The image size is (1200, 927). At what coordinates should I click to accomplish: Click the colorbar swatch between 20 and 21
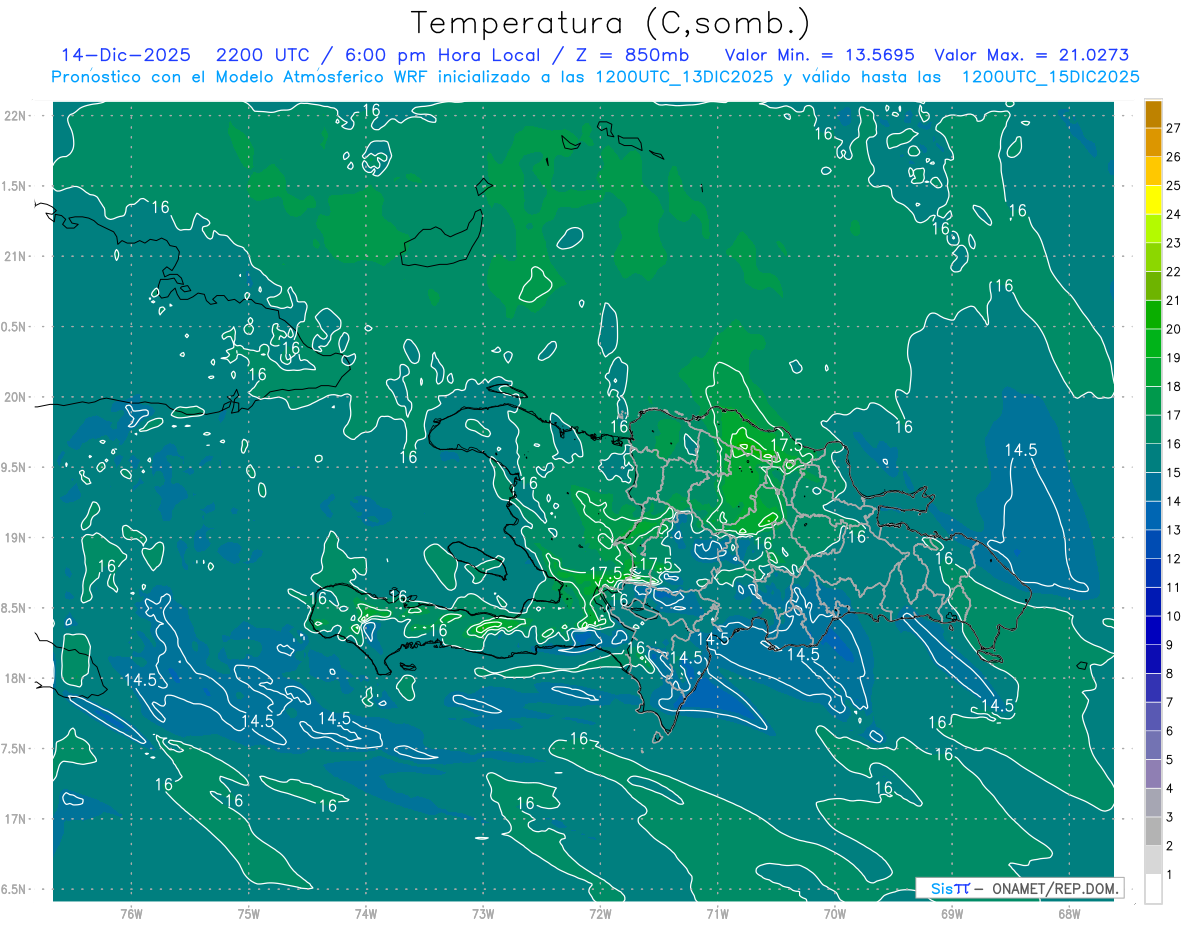tap(1153, 316)
